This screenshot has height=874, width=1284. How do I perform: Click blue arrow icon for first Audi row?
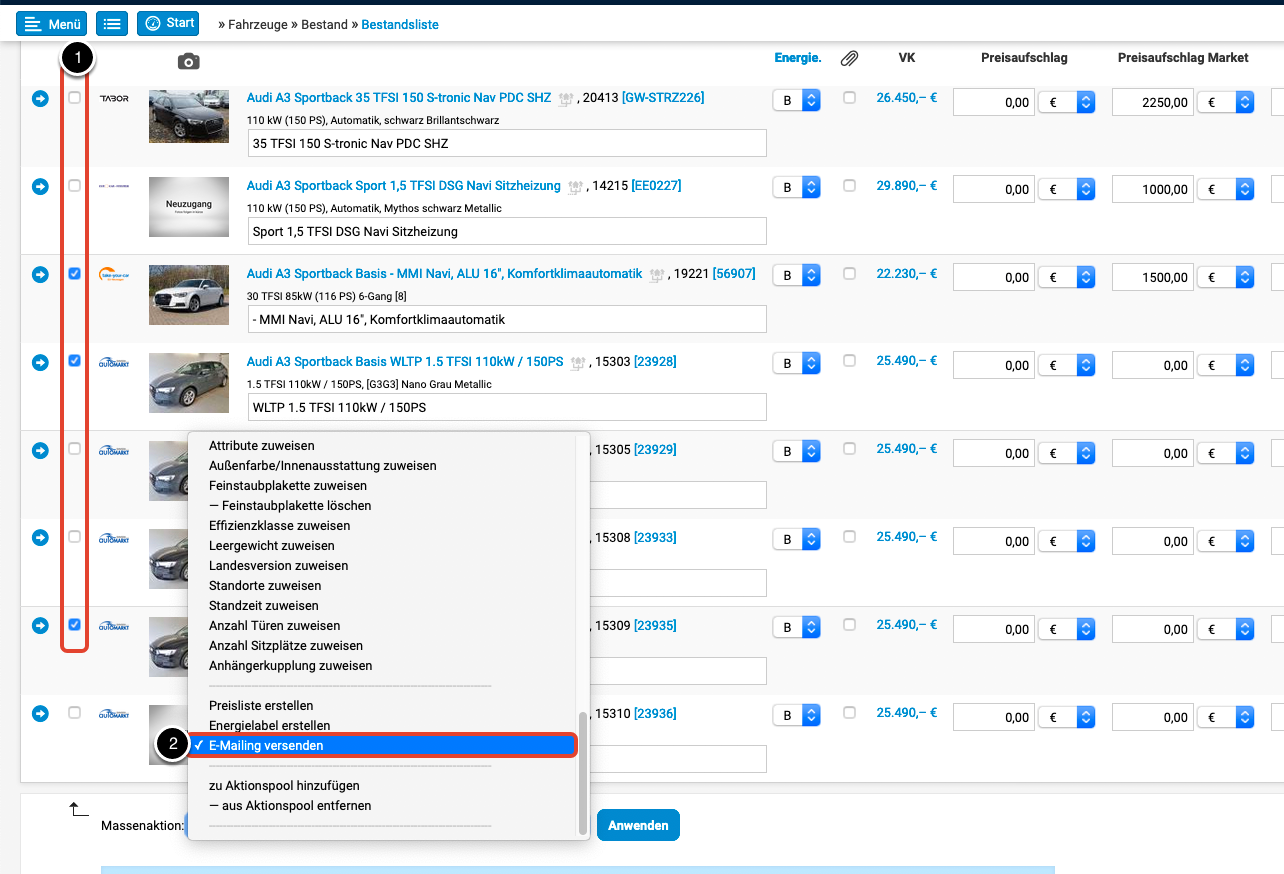(x=40, y=99)
